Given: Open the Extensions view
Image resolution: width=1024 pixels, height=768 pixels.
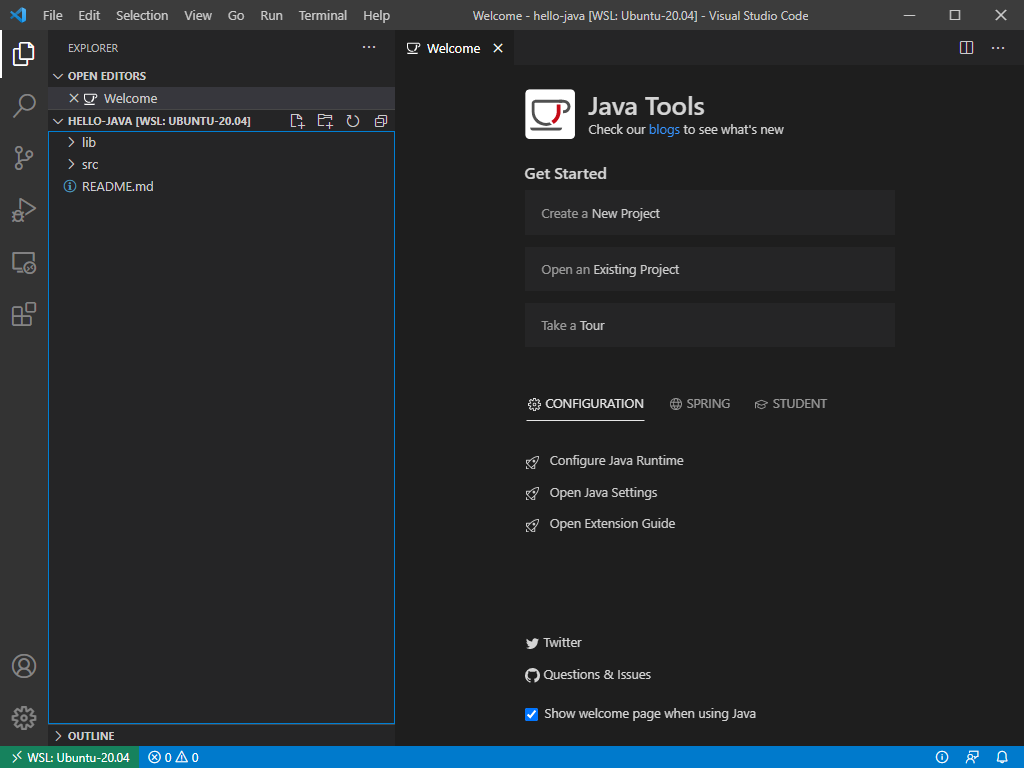Looking at the screenshot, I should click(24, 314).
